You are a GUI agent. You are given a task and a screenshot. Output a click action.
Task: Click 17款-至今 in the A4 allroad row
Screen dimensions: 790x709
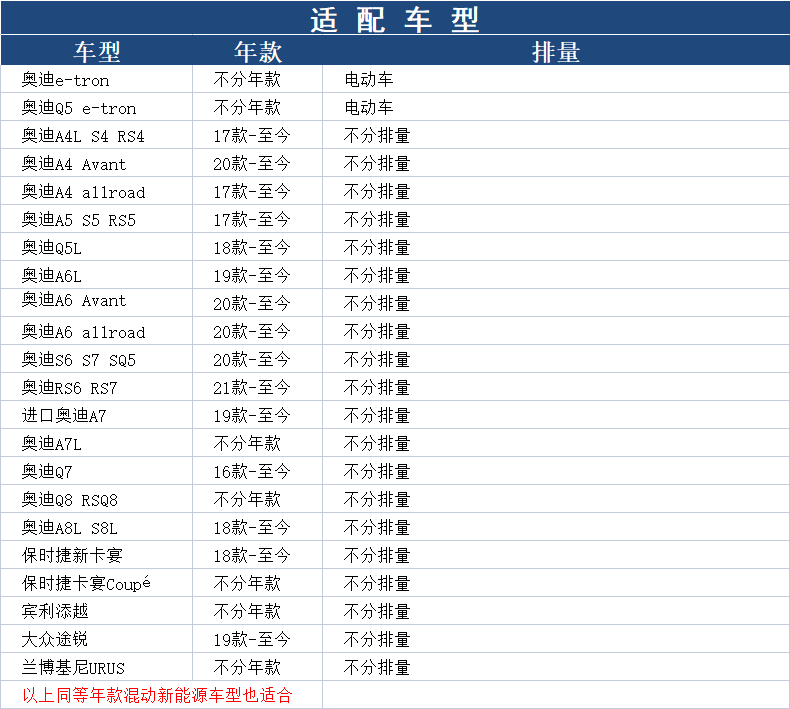[x=252, y=192]
